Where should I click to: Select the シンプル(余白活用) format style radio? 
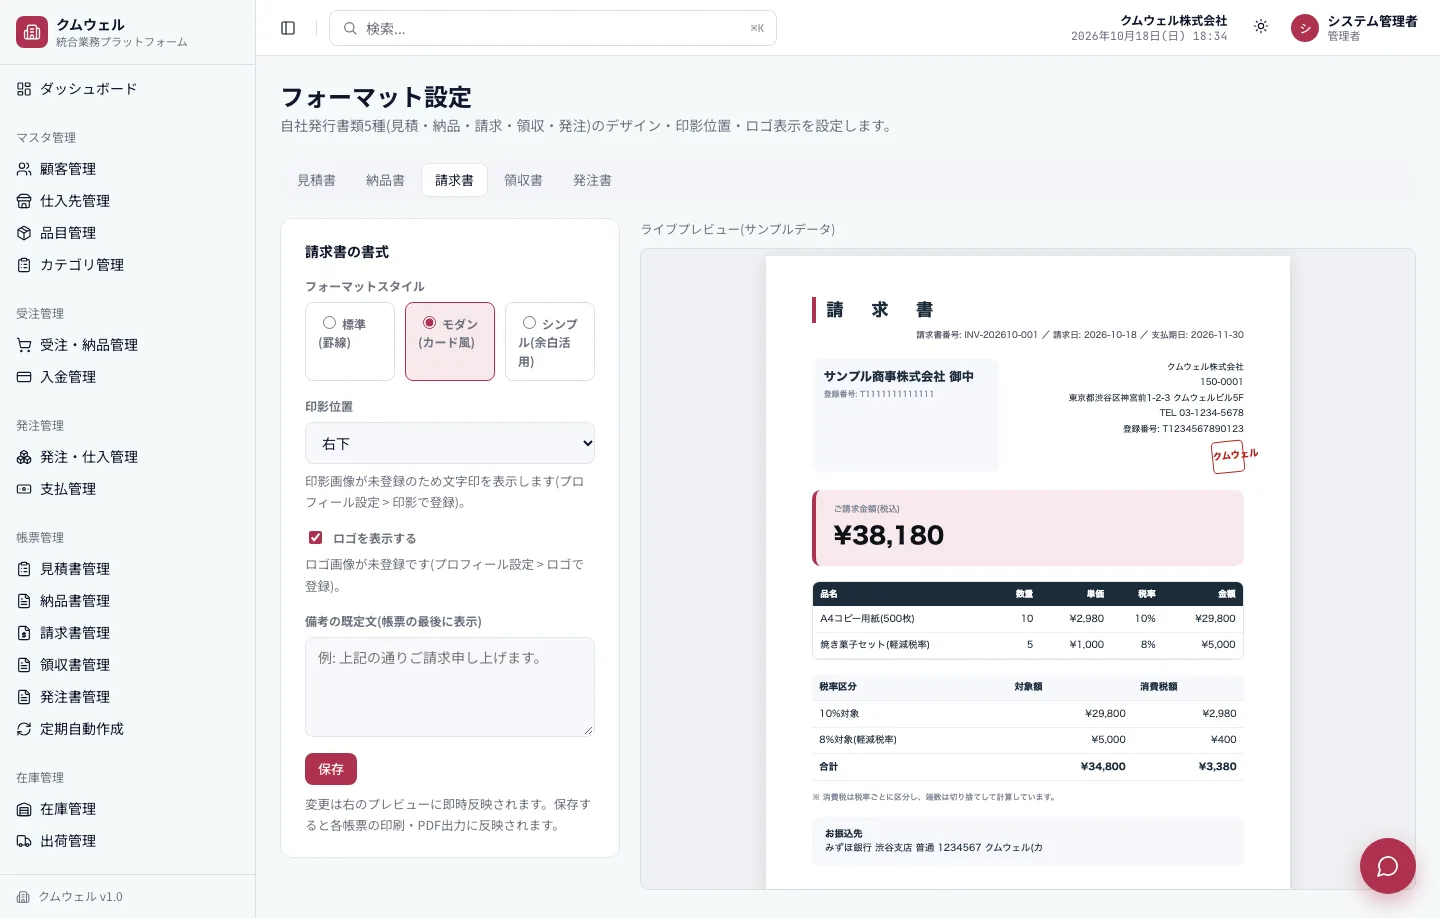tap(529, 323)
